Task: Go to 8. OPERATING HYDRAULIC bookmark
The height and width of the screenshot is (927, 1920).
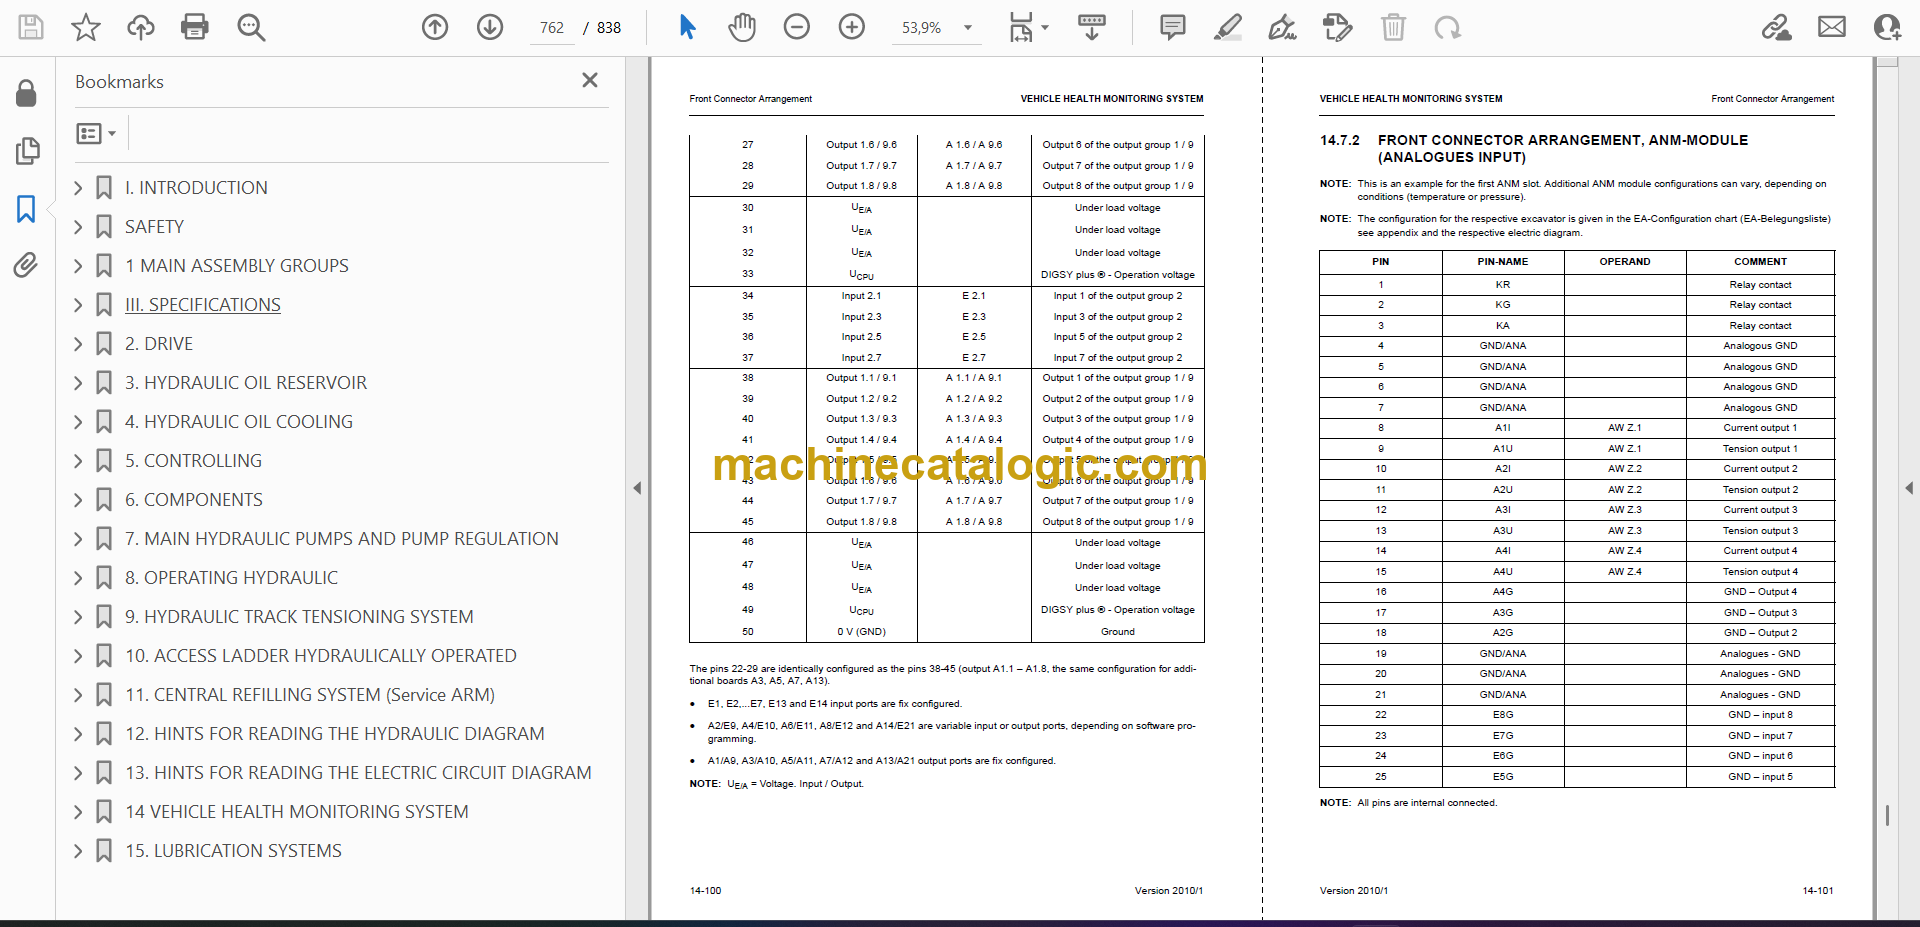Action: tap(231, 578)
